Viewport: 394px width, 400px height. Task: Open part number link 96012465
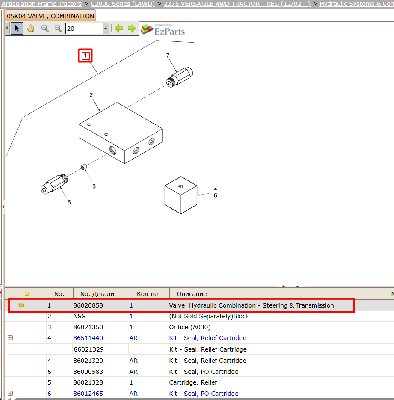(88, 393)
